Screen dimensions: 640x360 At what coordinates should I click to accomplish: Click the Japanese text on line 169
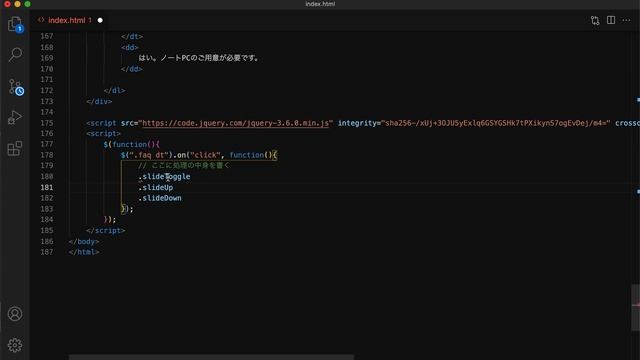pyautogui.click(x=199, y=58)
